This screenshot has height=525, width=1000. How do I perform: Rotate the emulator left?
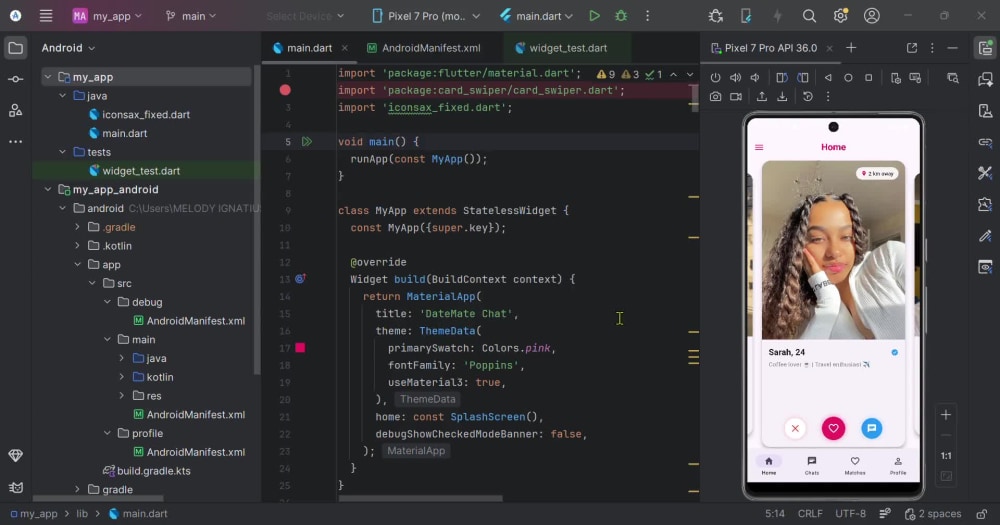pos(782,78)
